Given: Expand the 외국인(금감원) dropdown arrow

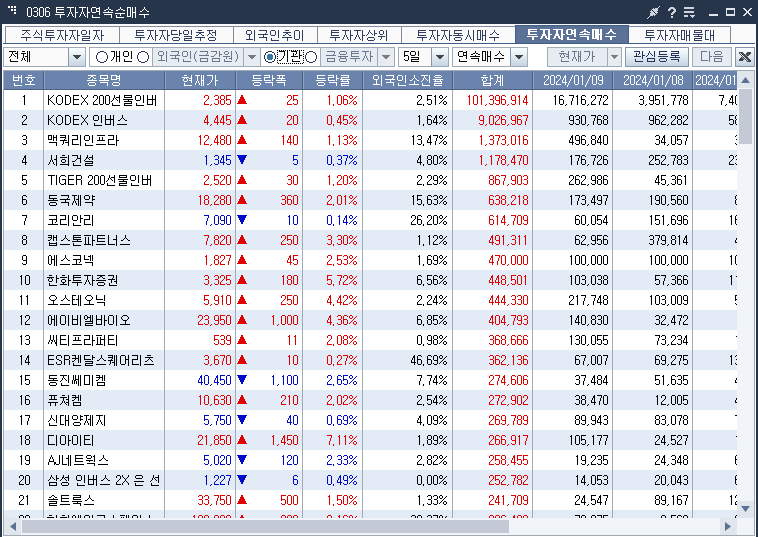Looking at the screenshot, I should coord(251,57).
